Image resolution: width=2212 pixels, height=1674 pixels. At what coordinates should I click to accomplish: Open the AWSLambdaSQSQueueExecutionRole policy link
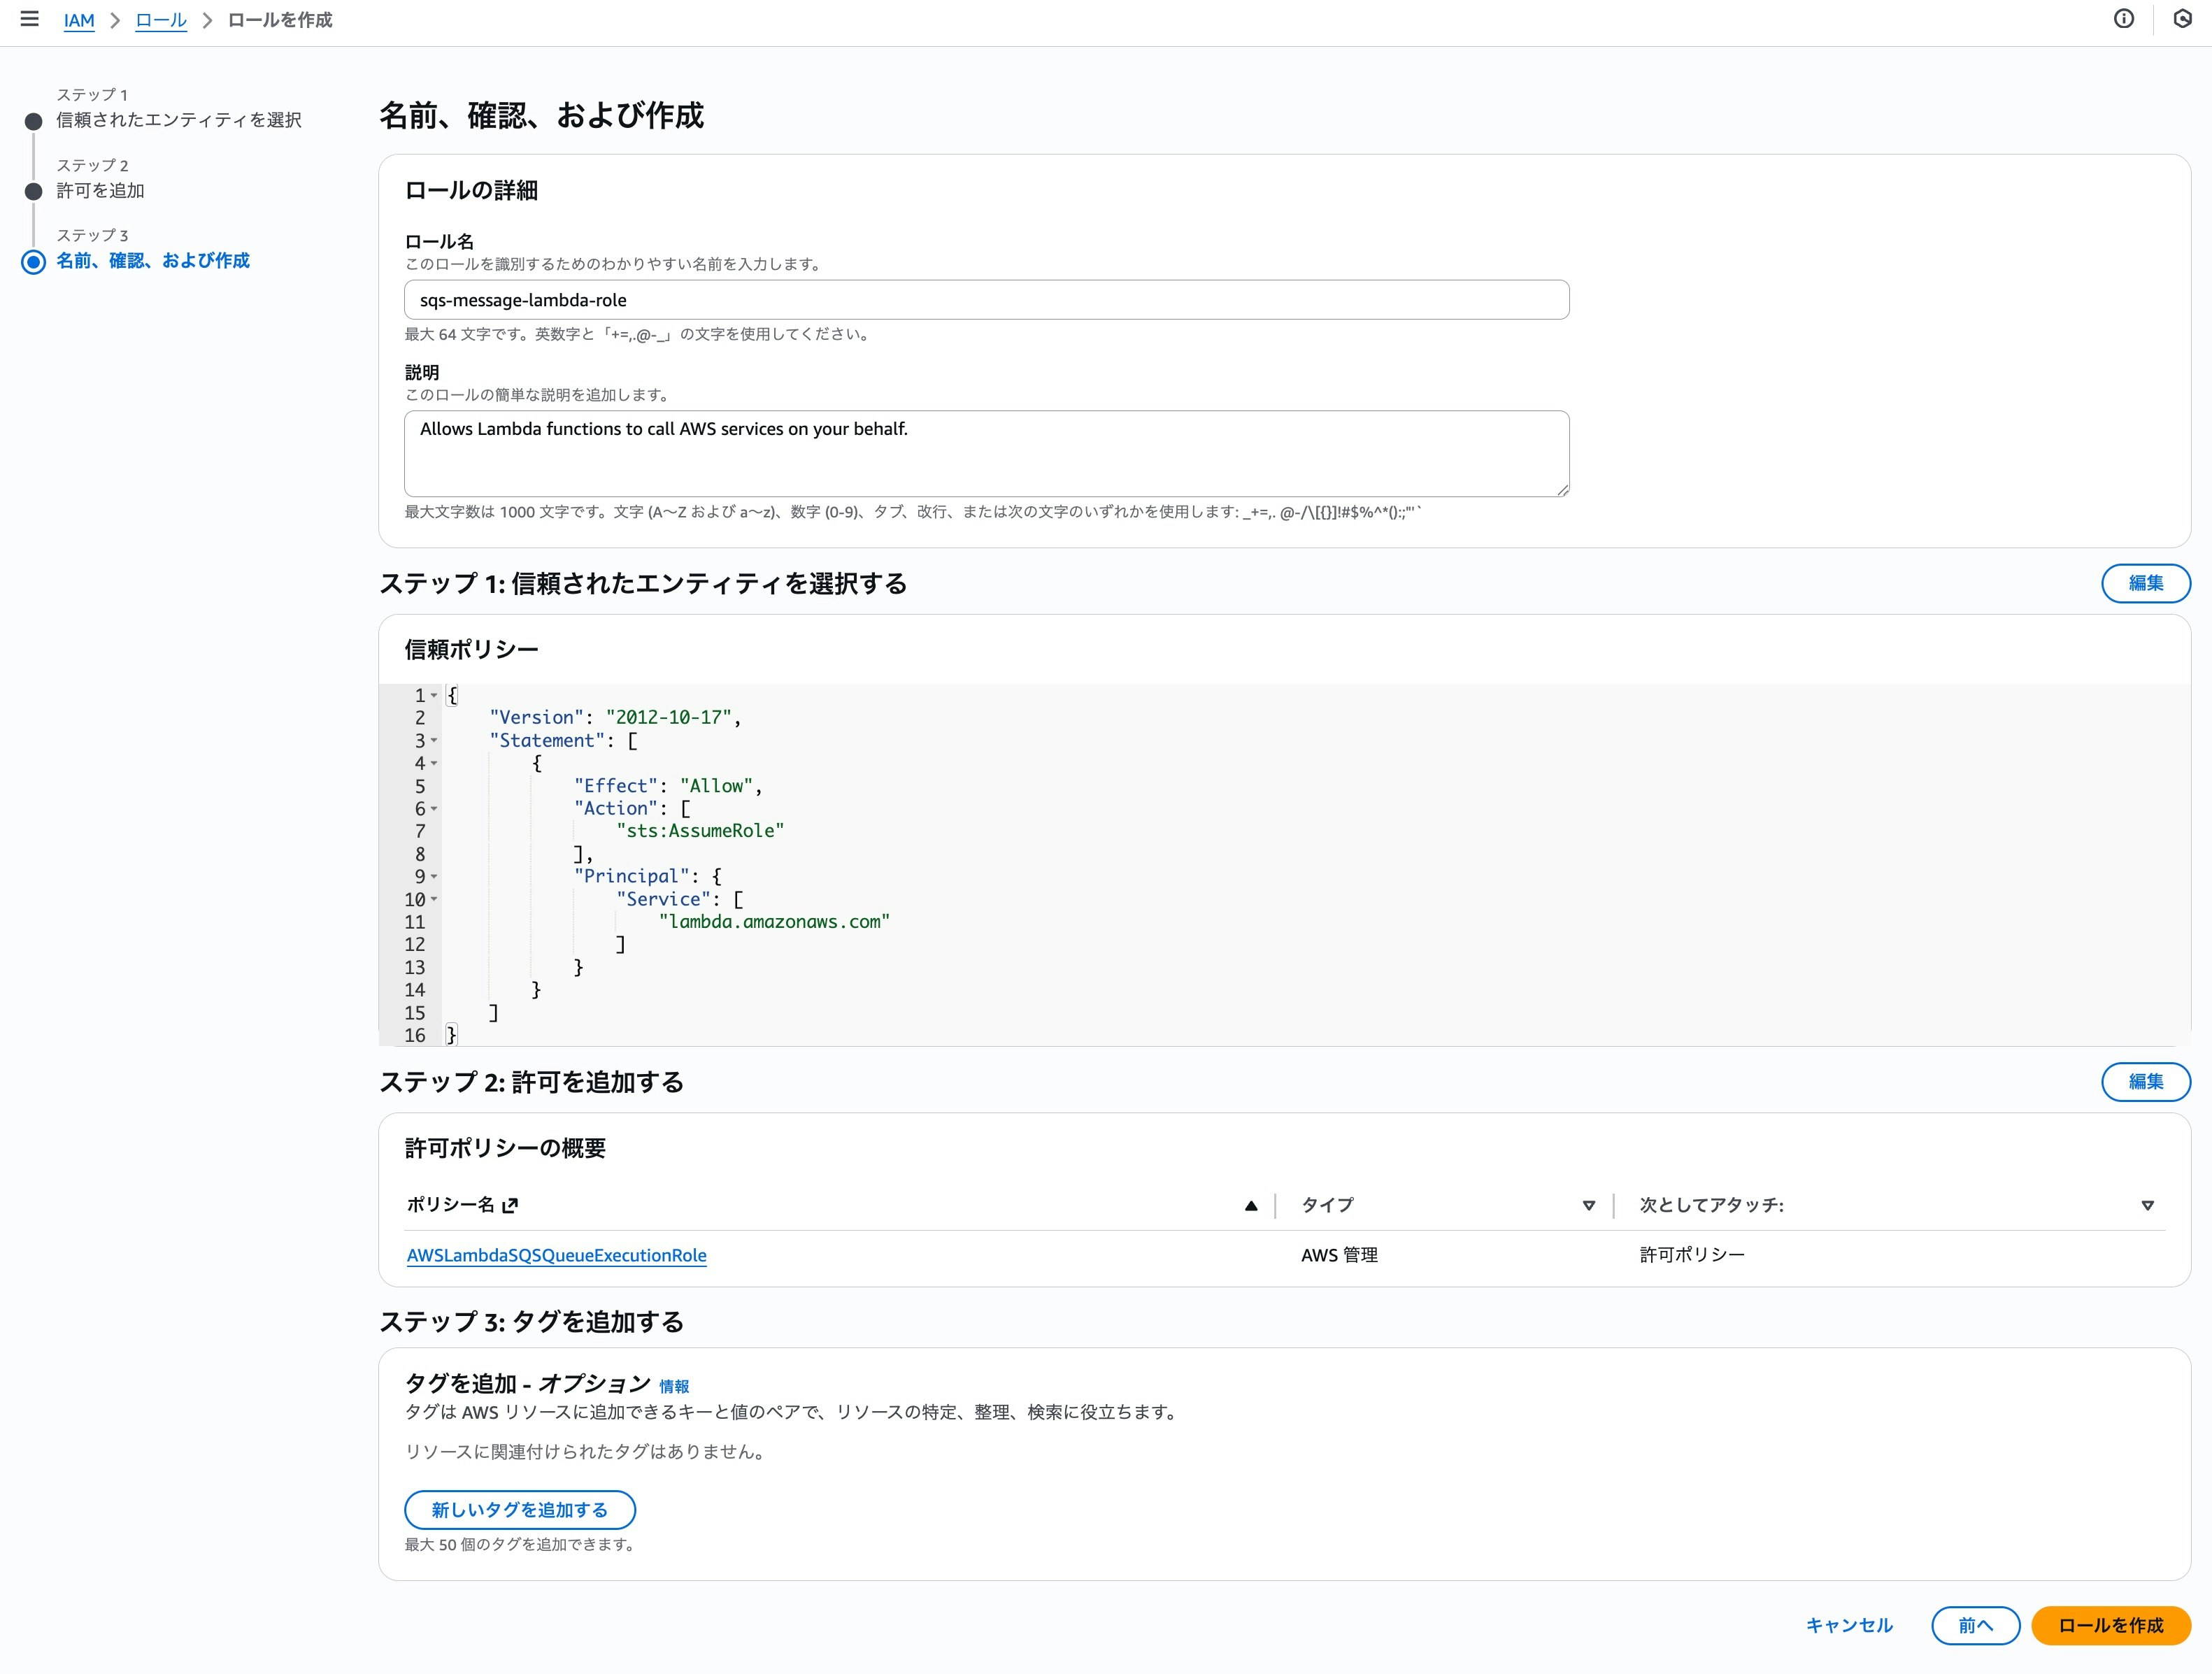pos(556,1255)
